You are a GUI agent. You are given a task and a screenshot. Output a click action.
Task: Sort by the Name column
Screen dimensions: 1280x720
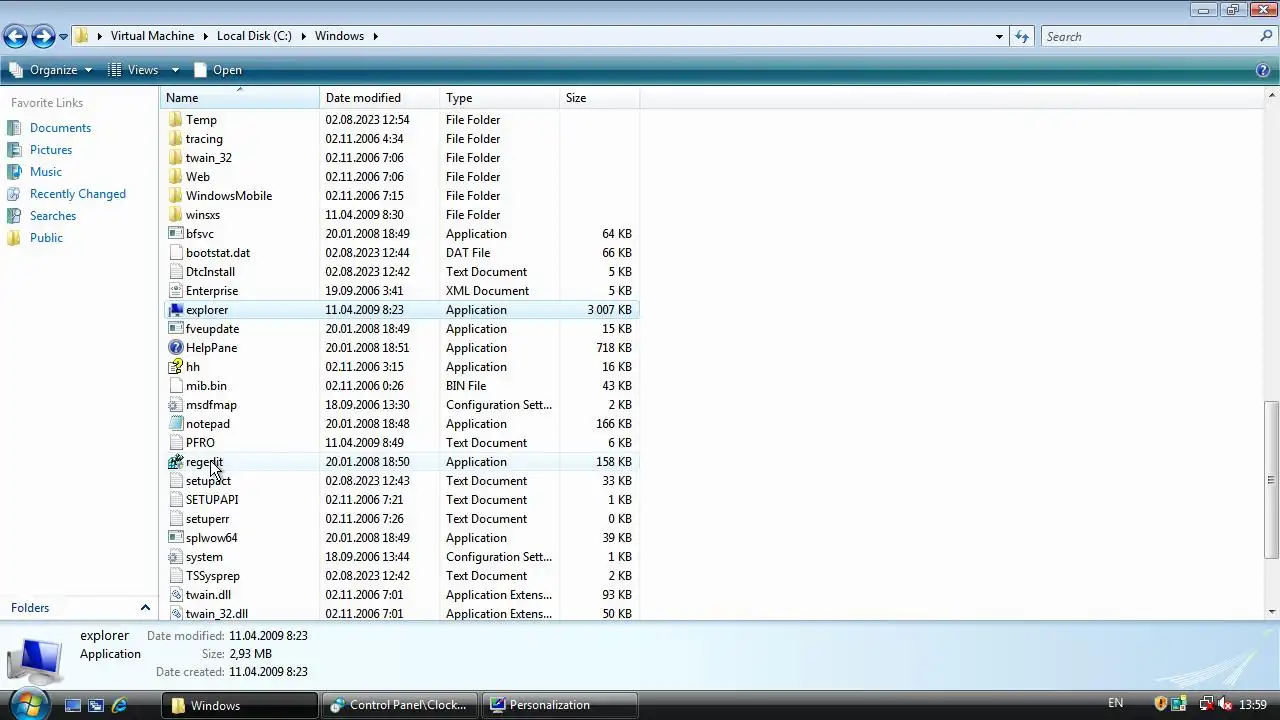point(240,98)
